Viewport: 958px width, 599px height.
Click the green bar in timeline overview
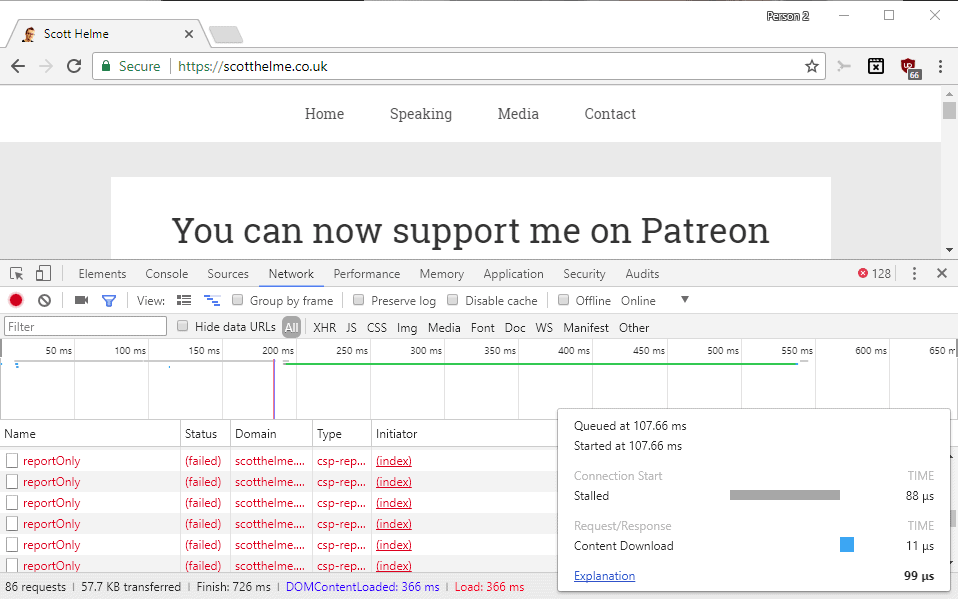(541, 364)
